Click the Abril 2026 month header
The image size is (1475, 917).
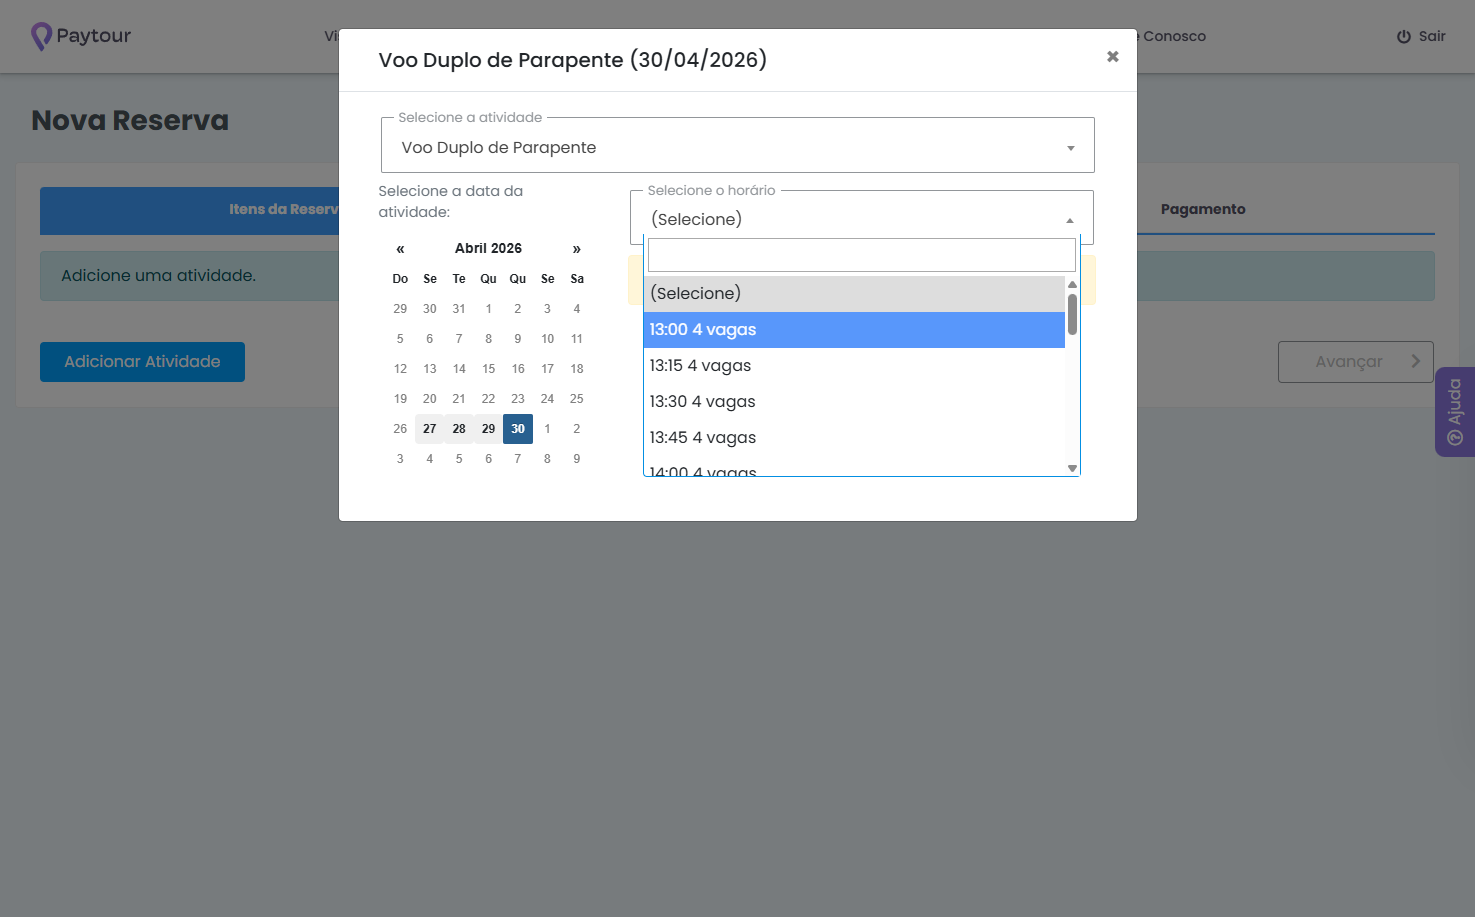[x=488, y=248]
